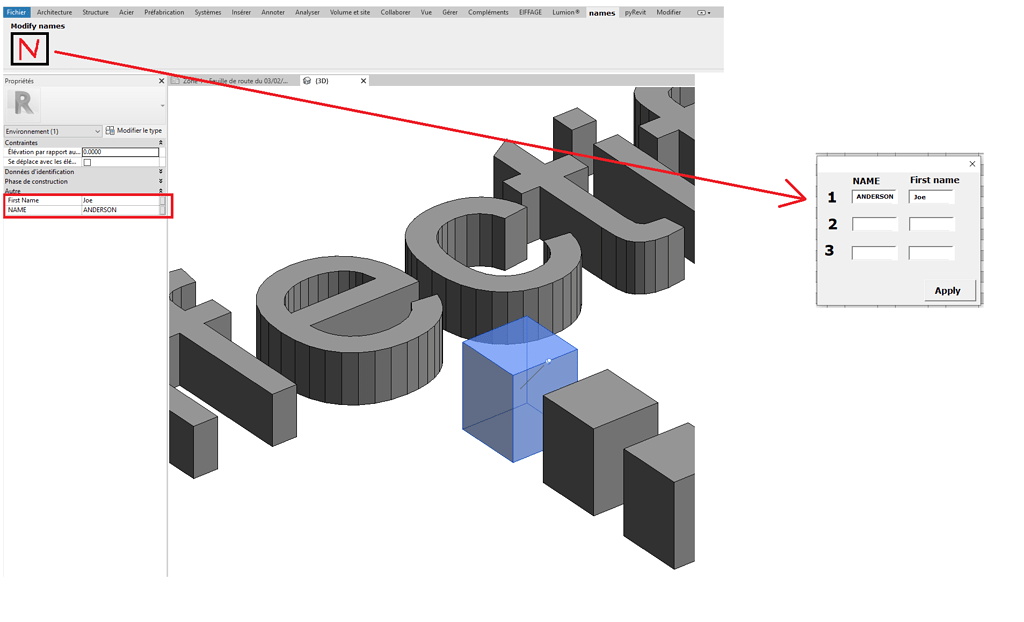Collapse the Autre section in Properties
1024x622 pixels.
tap(160, 192)
